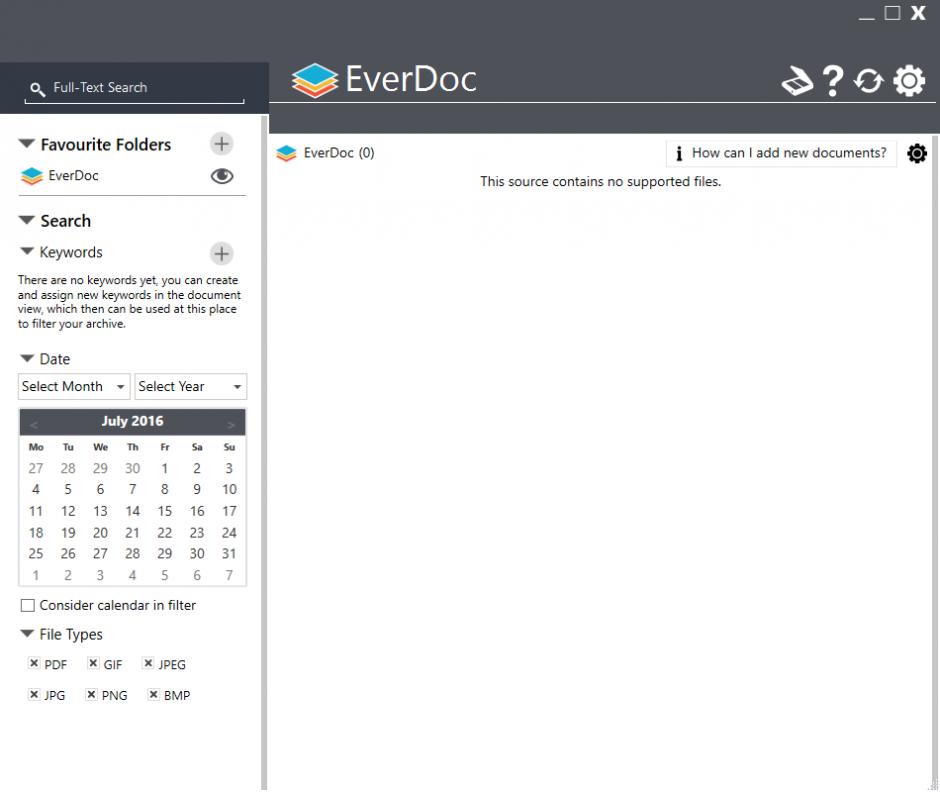Viewport: 940px width, 792px height.
Task: Open the scanner import tool
Action: (x=797, y=81)
